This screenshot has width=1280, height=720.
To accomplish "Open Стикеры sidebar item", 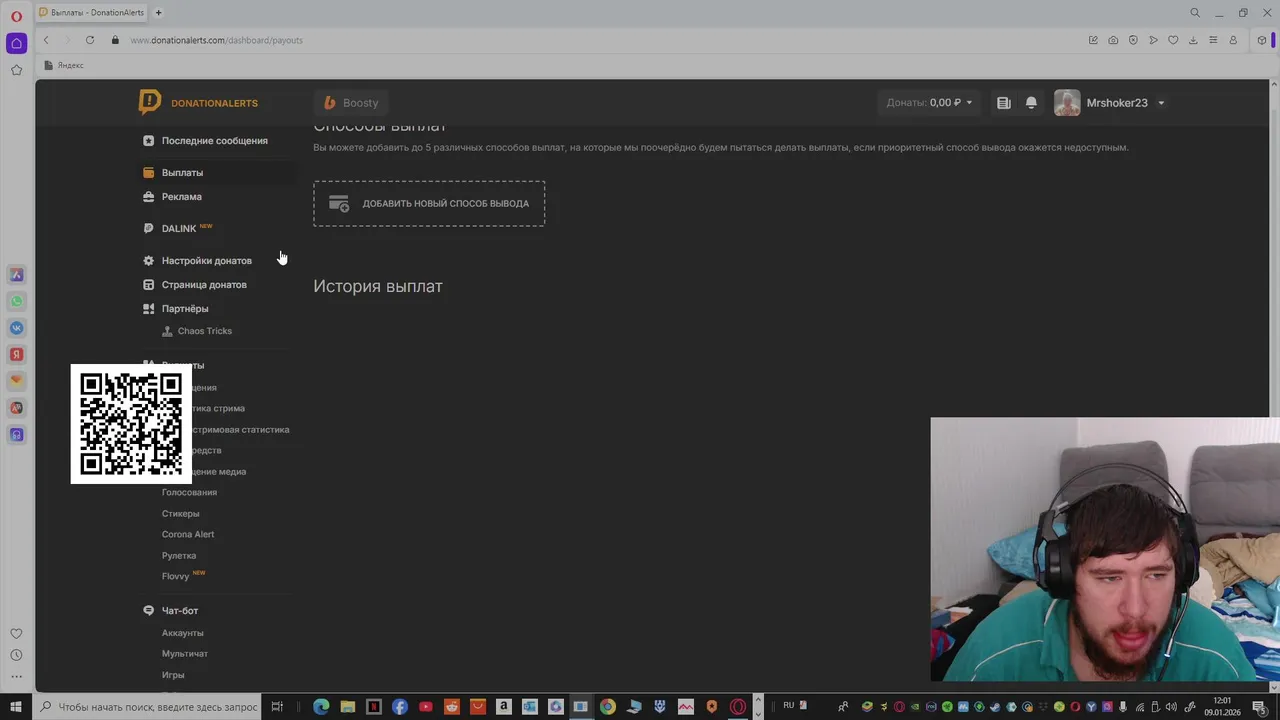I will [x=180, y=514].
